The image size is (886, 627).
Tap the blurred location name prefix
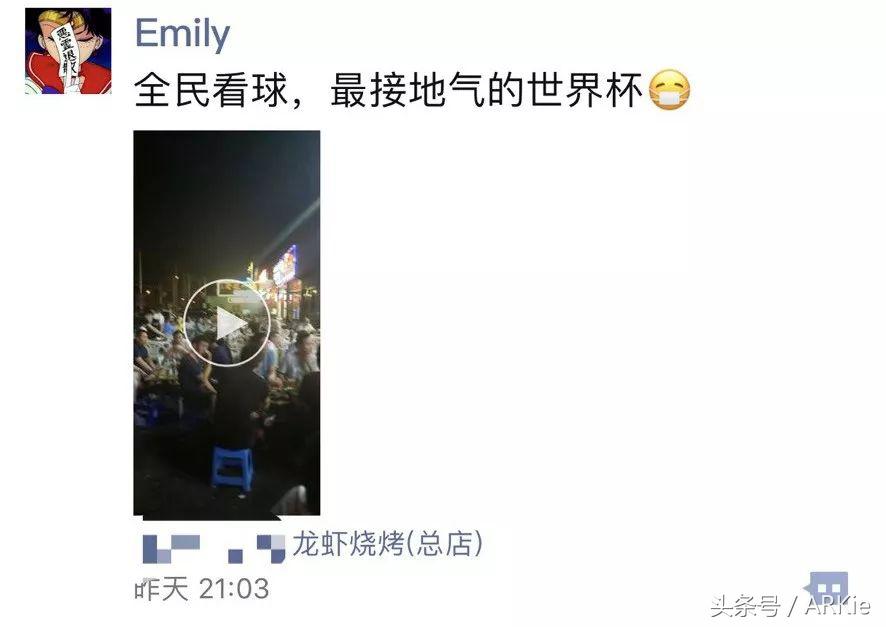(x=214, y=548)
